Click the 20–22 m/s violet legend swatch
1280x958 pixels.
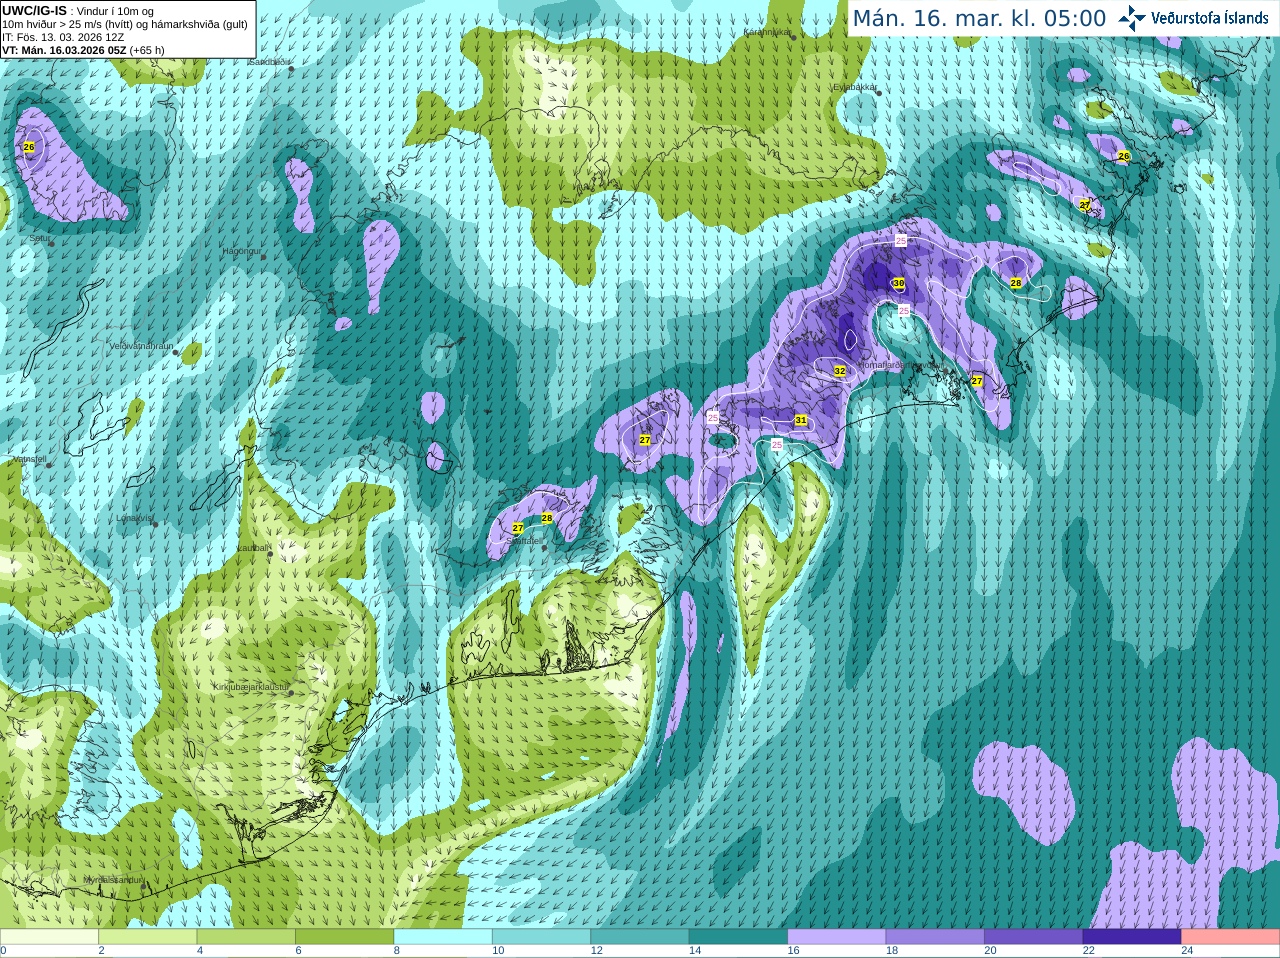(x=1034, y=937)
